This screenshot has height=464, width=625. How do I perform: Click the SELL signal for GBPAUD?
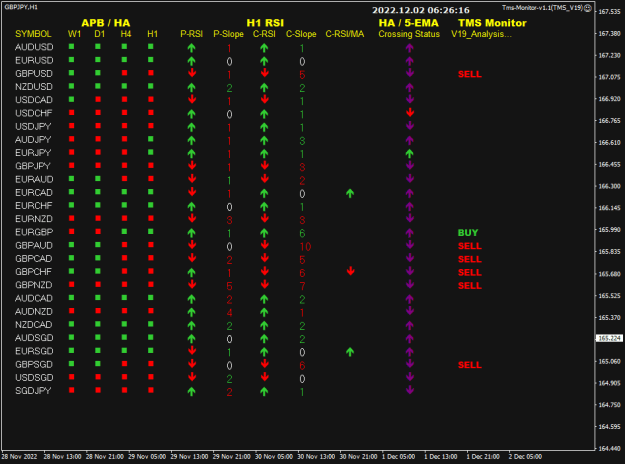coord(470,246)
